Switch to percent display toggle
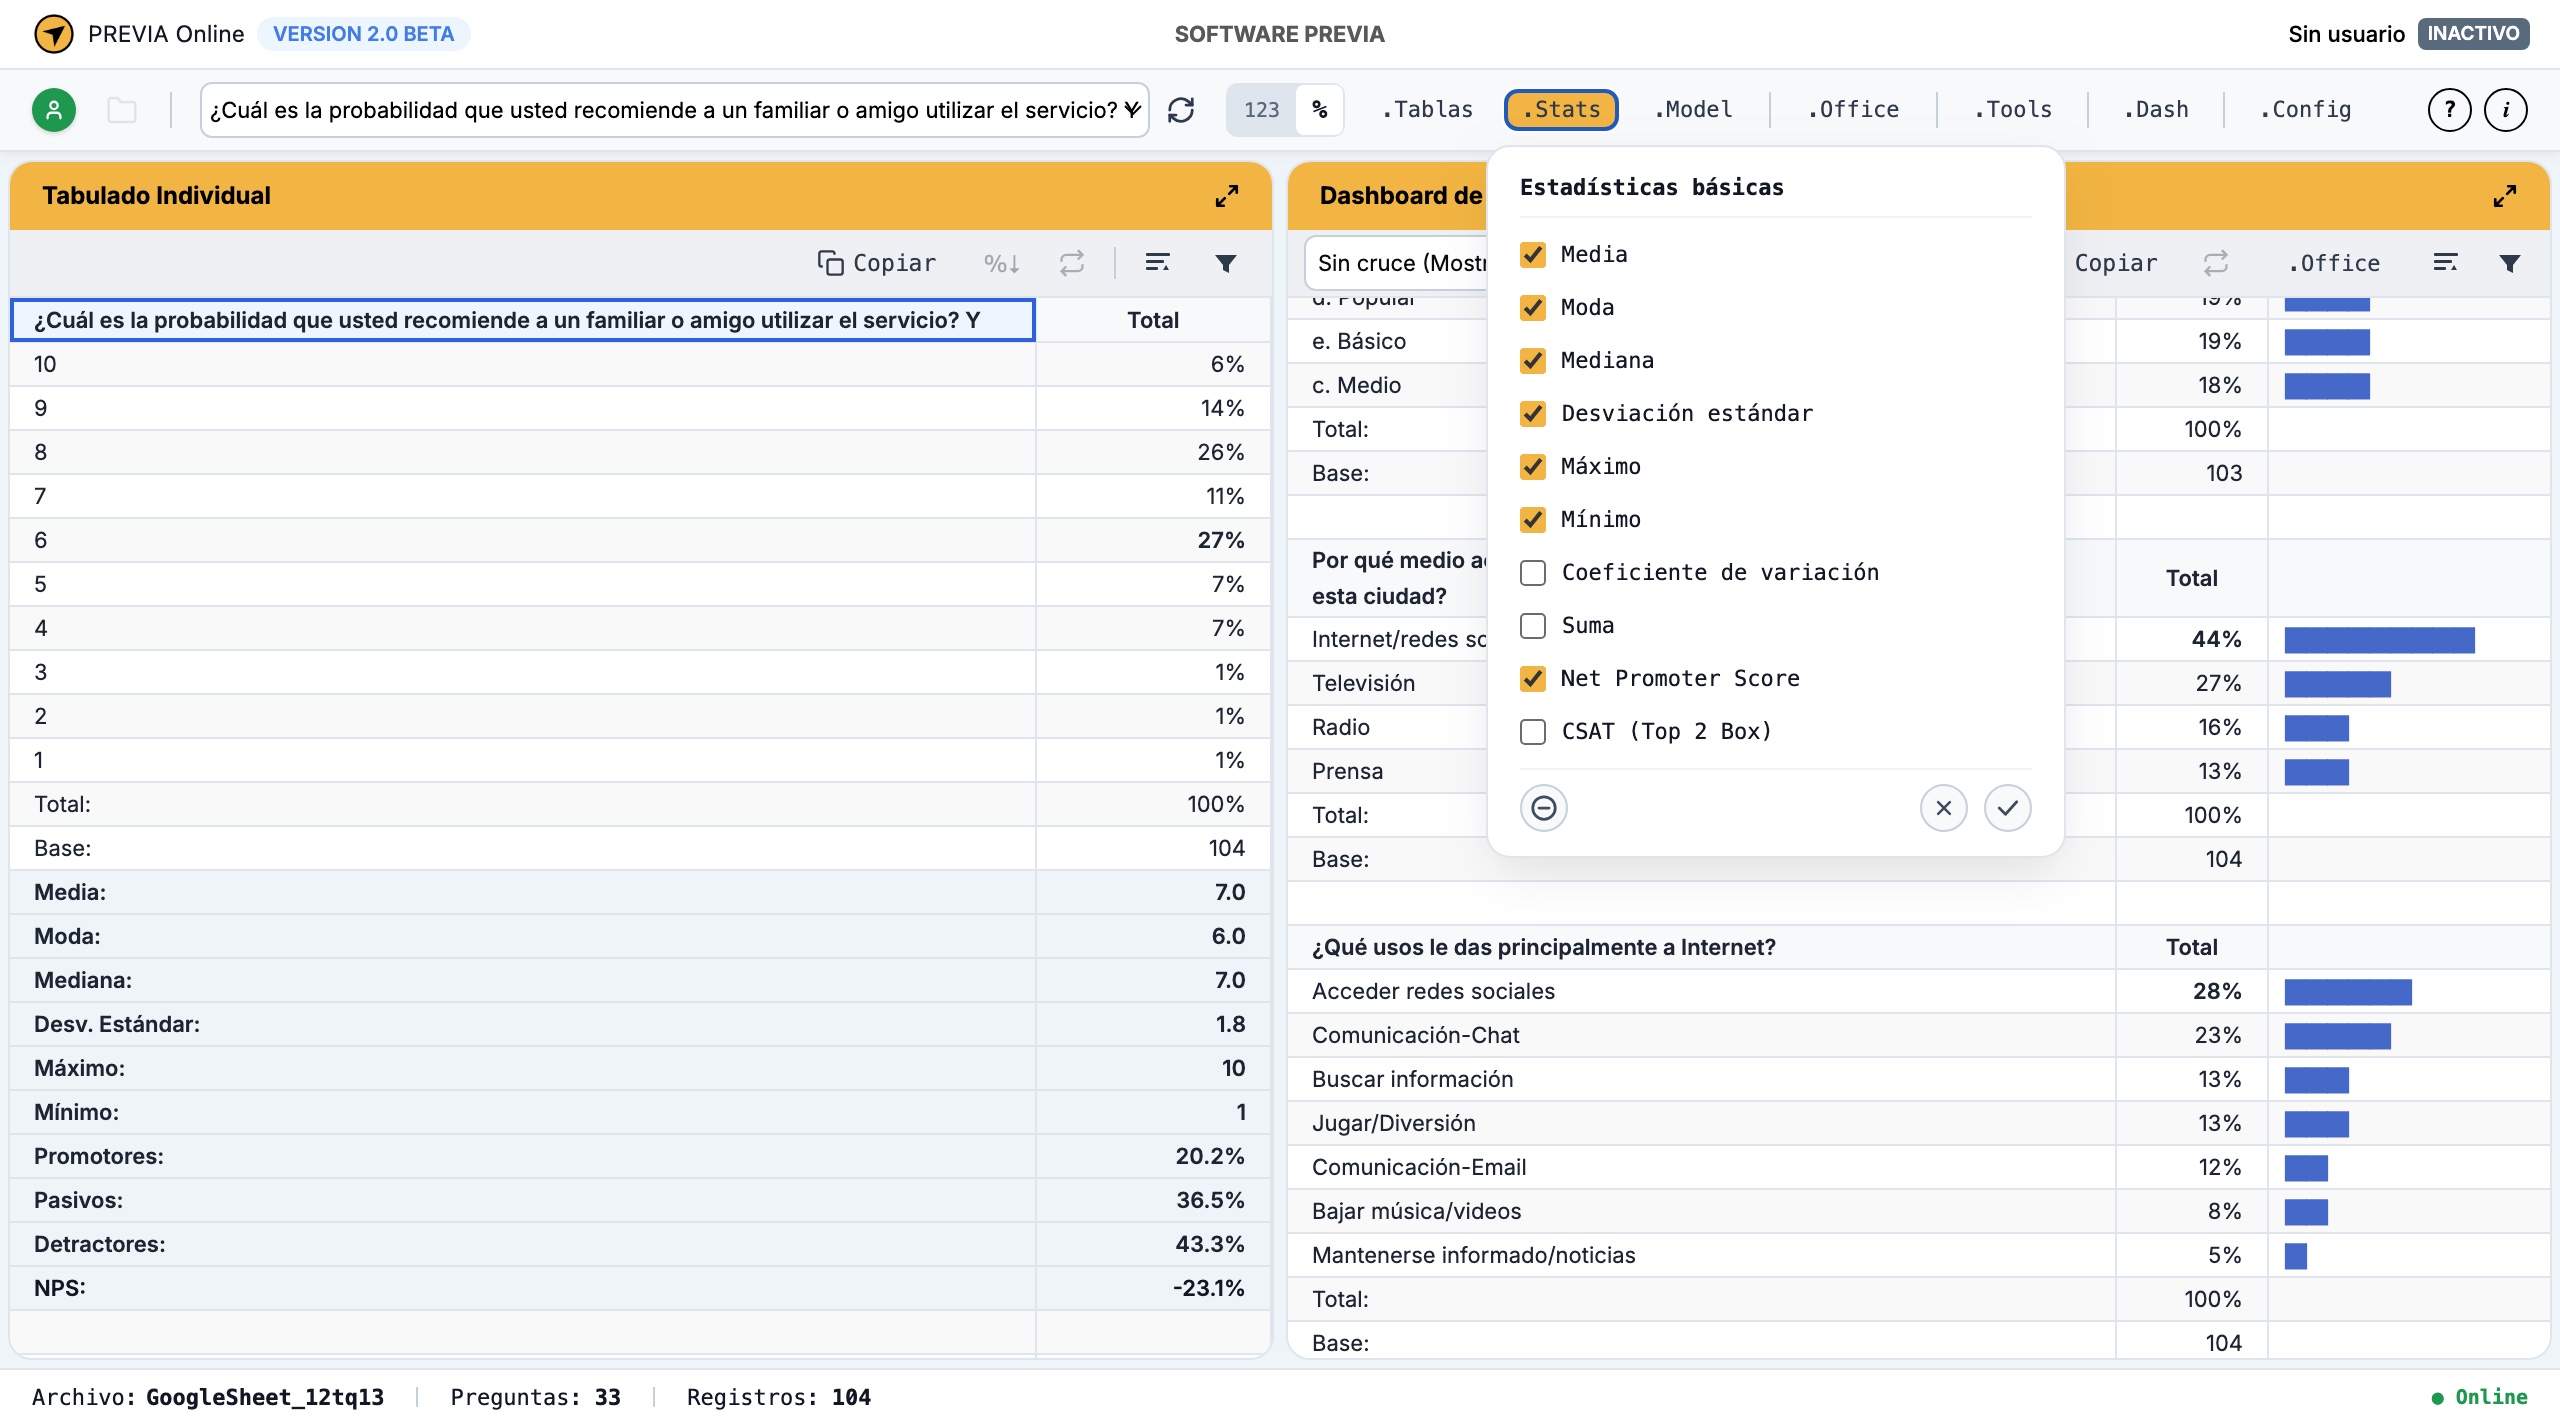 coord(1320,110)
